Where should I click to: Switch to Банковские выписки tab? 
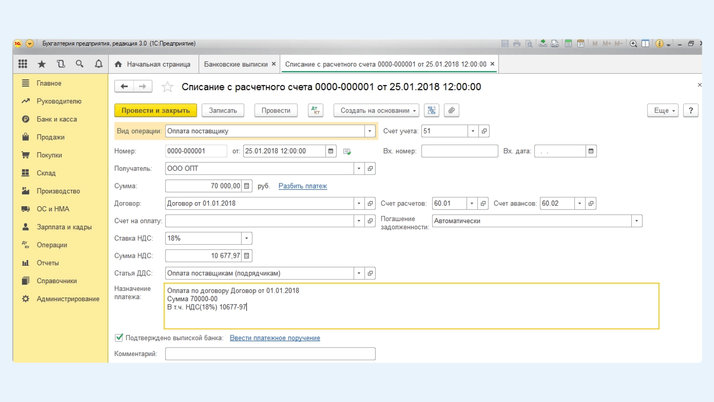(x=235, y=64)
